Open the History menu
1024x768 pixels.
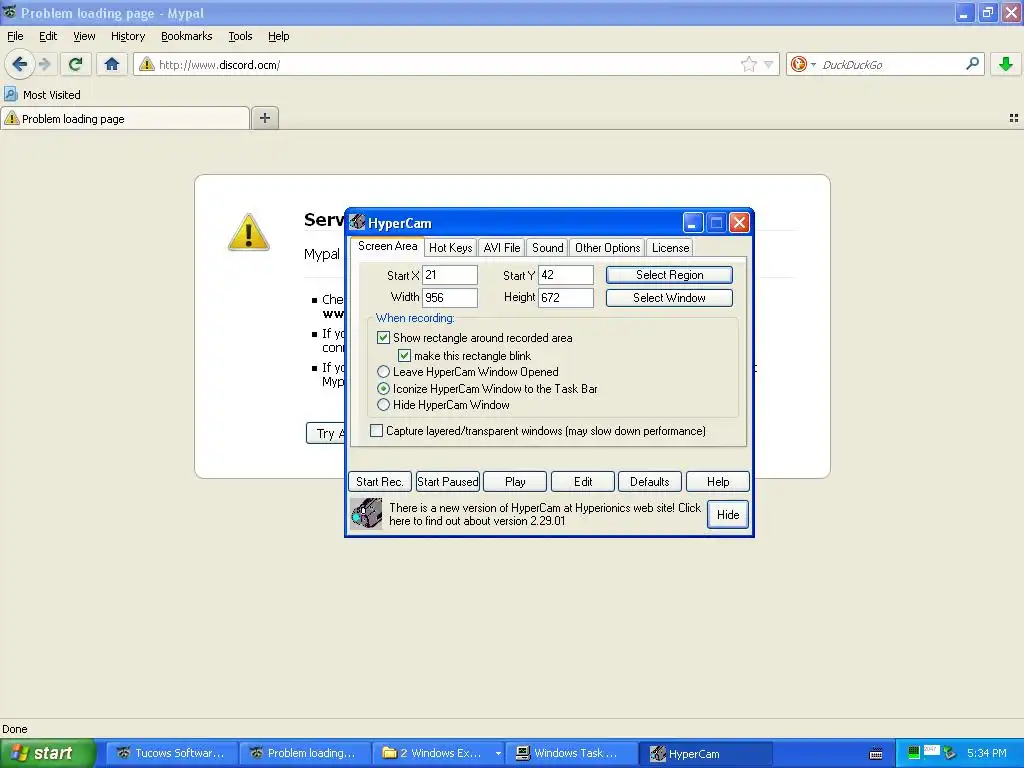[x=128, y=37]
